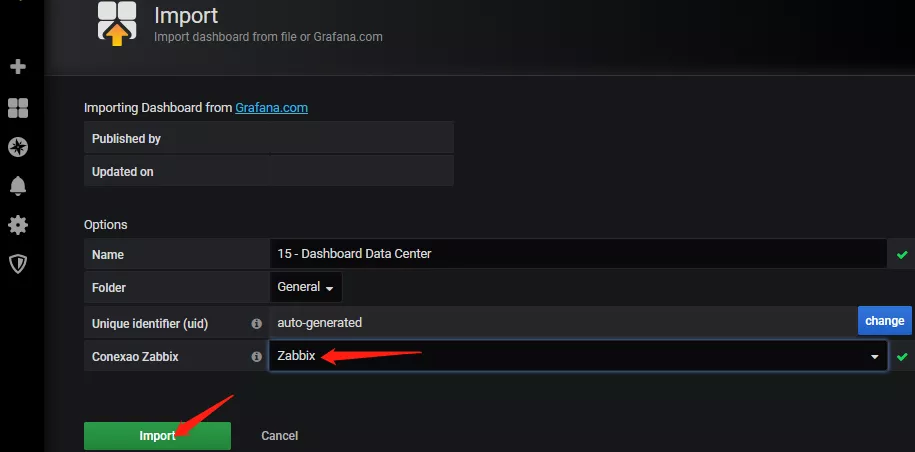Click the arrow at right of Zabbix select
915x452 pixels.
874,356
